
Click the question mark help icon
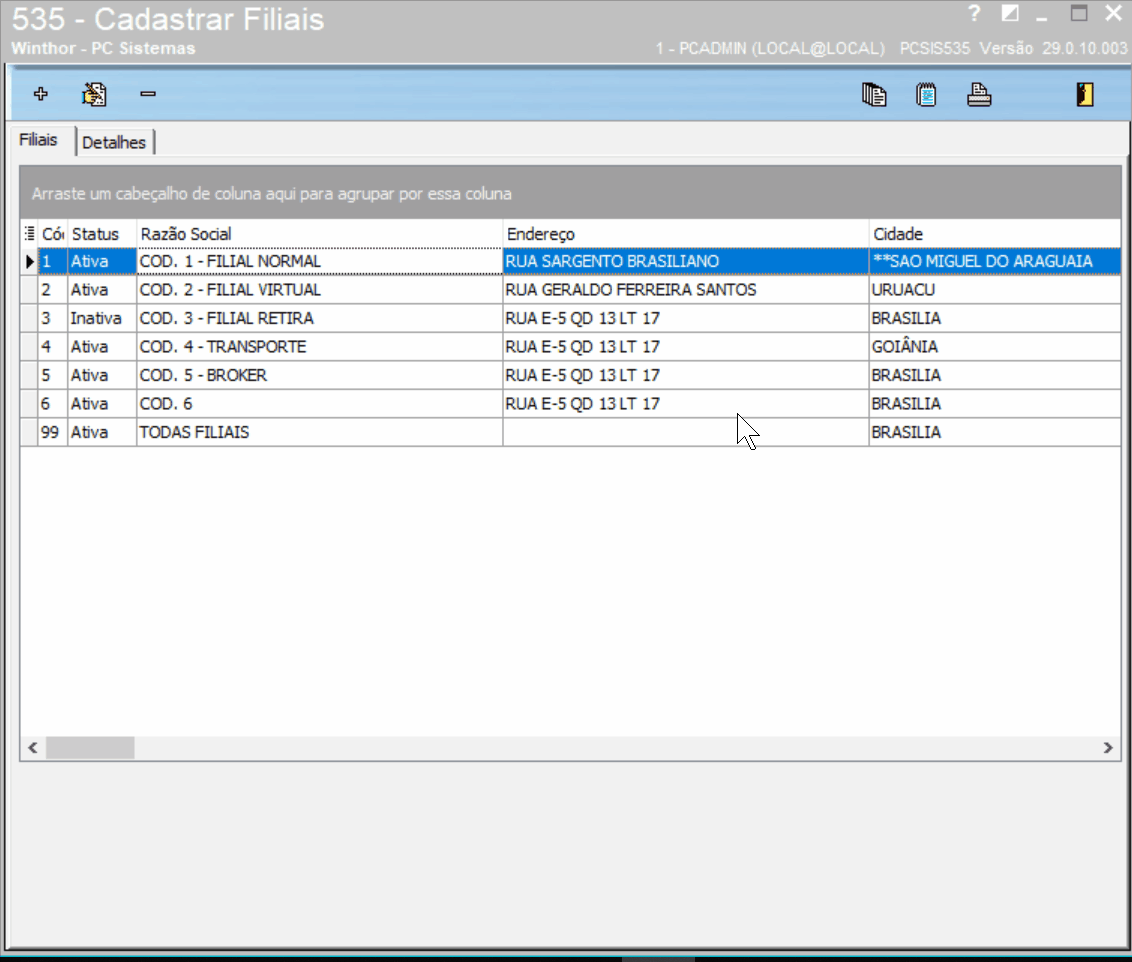click(x=974, y=13)
